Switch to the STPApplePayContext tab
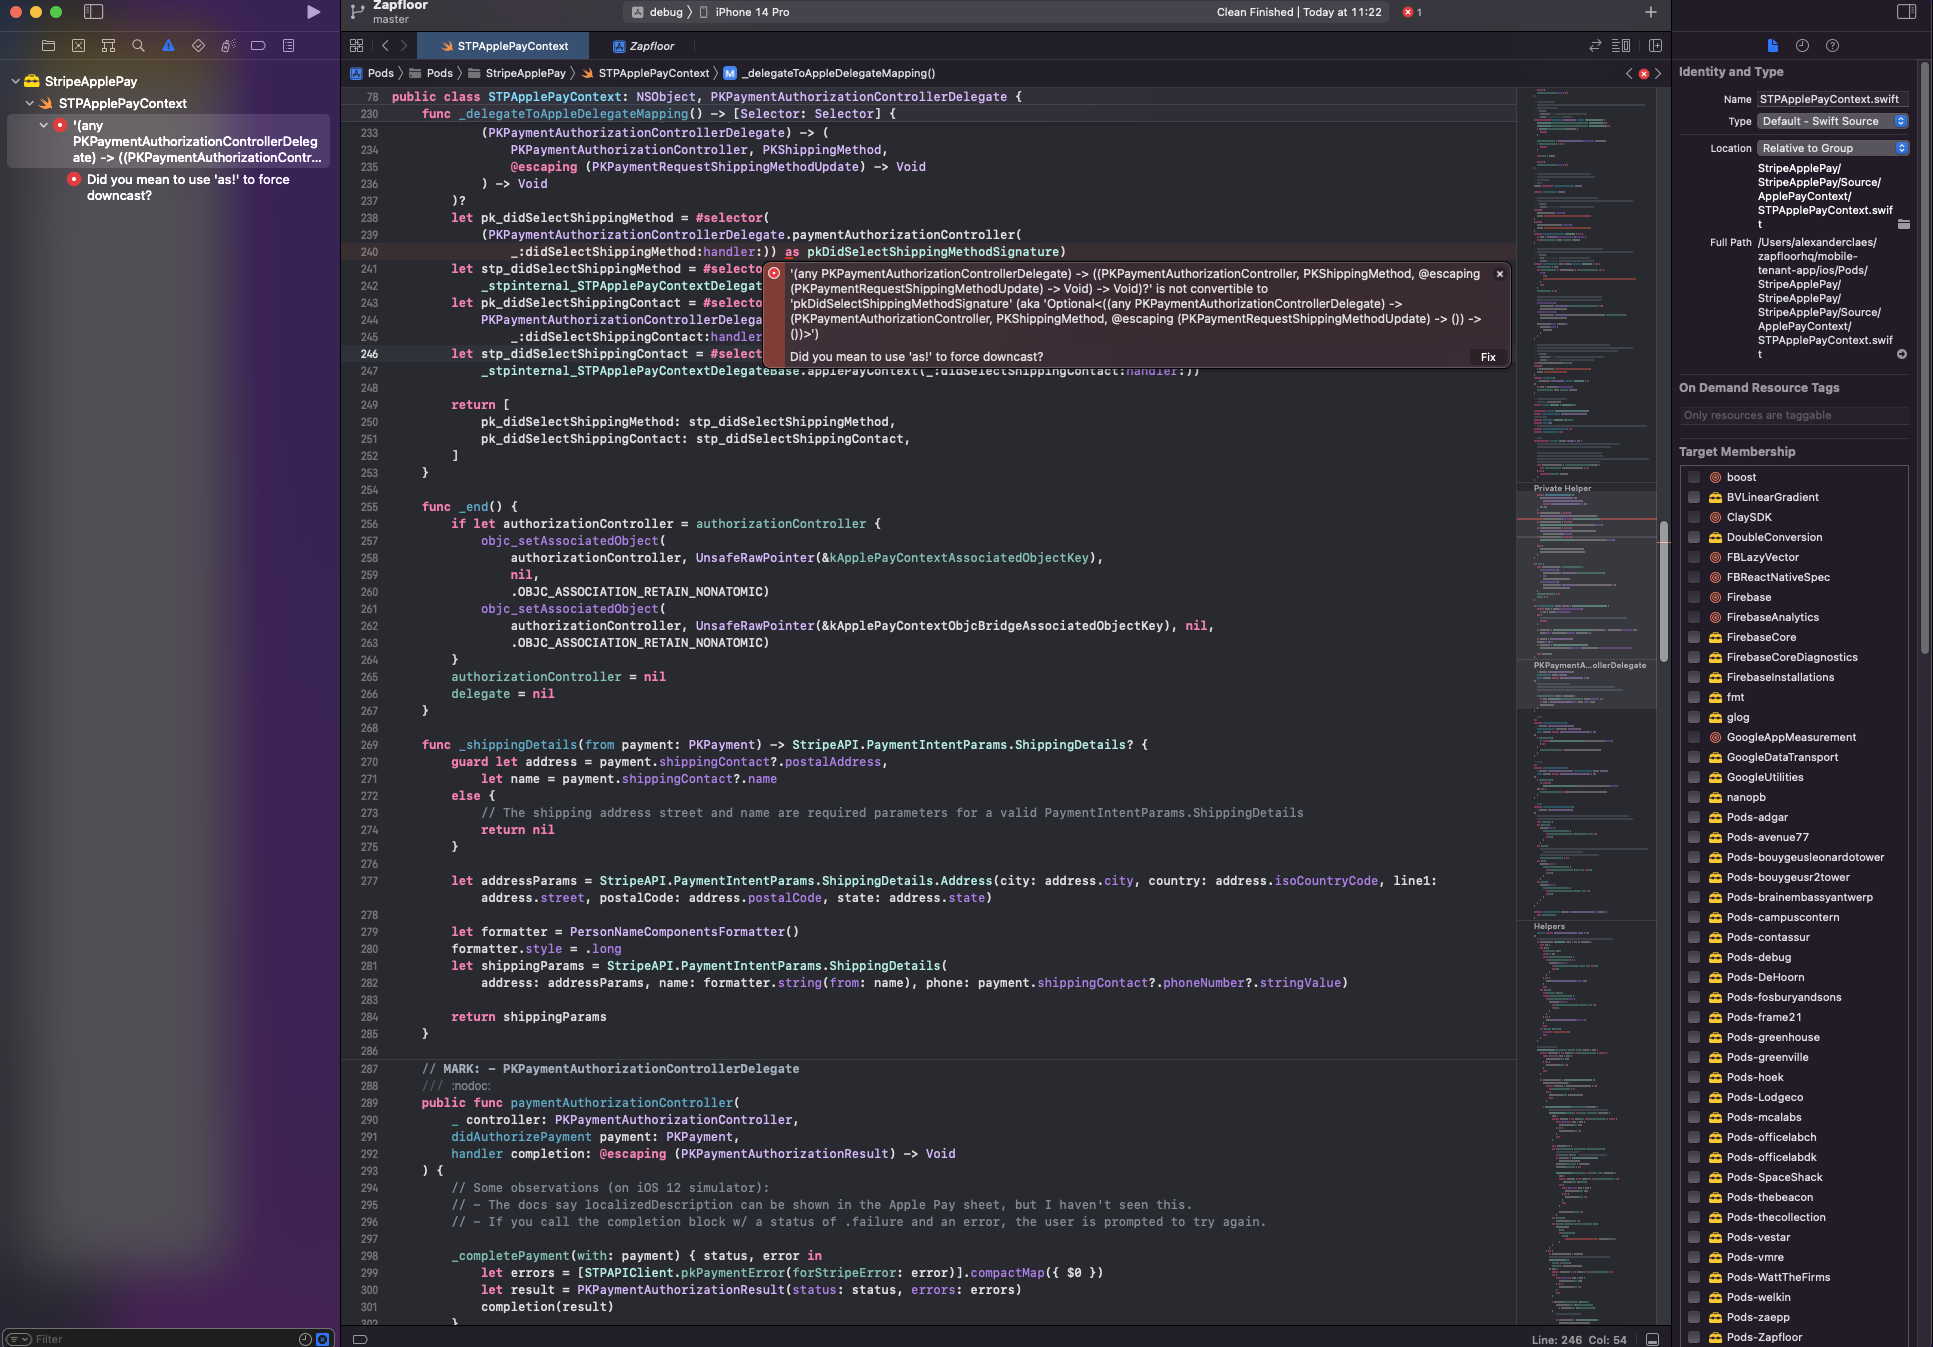Screen dimensions: 1933x1347 (503, 46)
